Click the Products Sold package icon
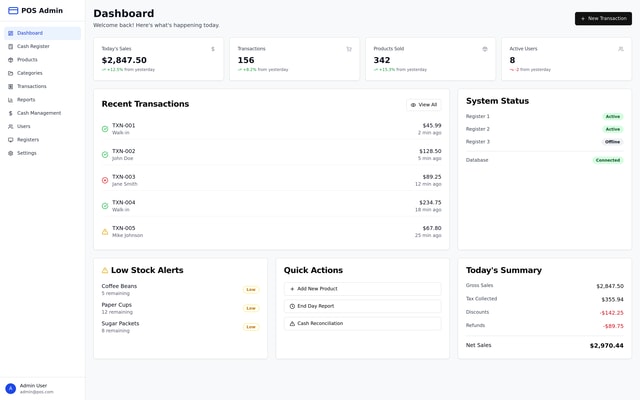This screenshot has height=400, width=640. [x=485, y=48]
